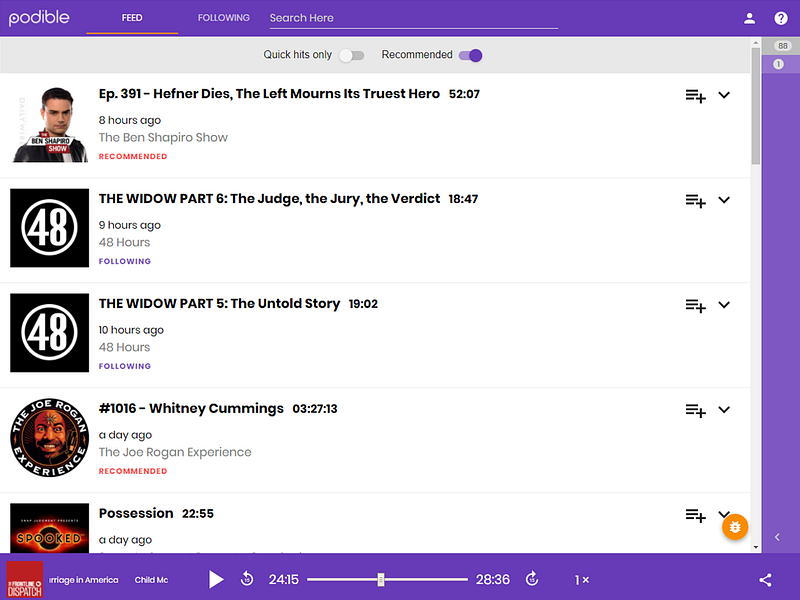The width and height of the screenshot is (800, 600).
Task: Add Whitney Cummings episode to playlist
Action: pyautogui.click(x=695, y=410)
